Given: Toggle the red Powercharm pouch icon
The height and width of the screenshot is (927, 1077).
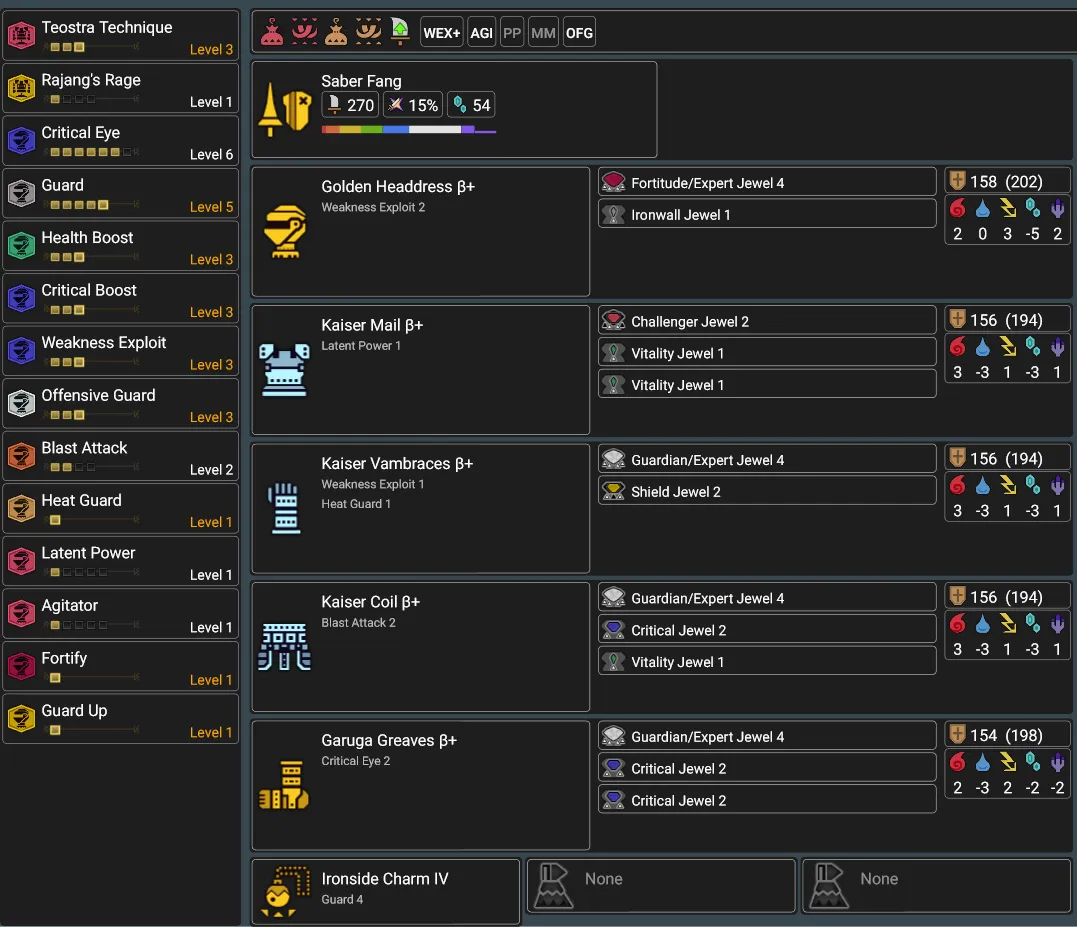Looking at the screenshot, I should (x=272, y=32).
